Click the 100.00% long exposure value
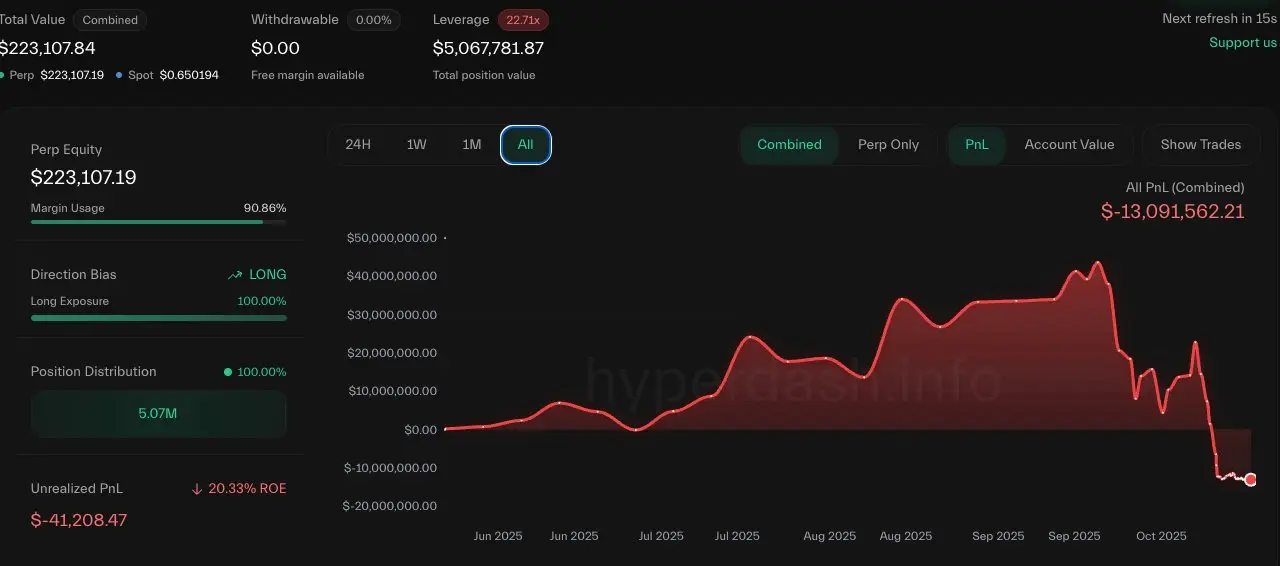 262,301
